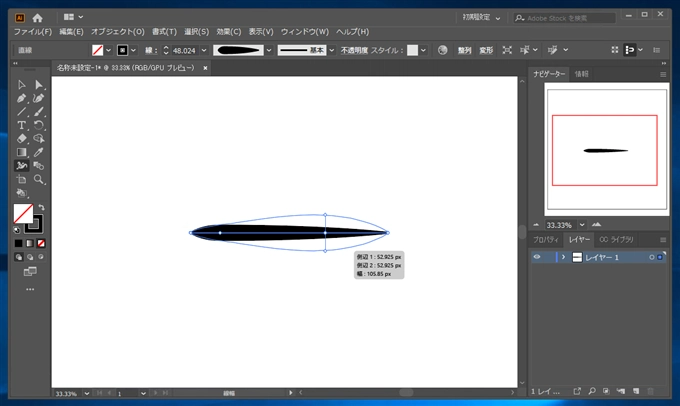This screenshot has height=406, width=680.
Task: Enable Draw Inside mode
Action: 41,257
